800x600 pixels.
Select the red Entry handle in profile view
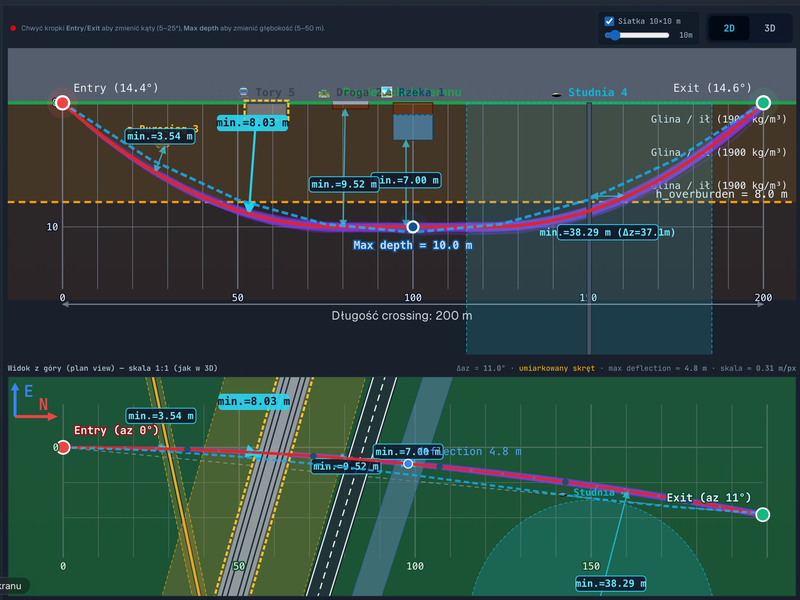point(62,103)
